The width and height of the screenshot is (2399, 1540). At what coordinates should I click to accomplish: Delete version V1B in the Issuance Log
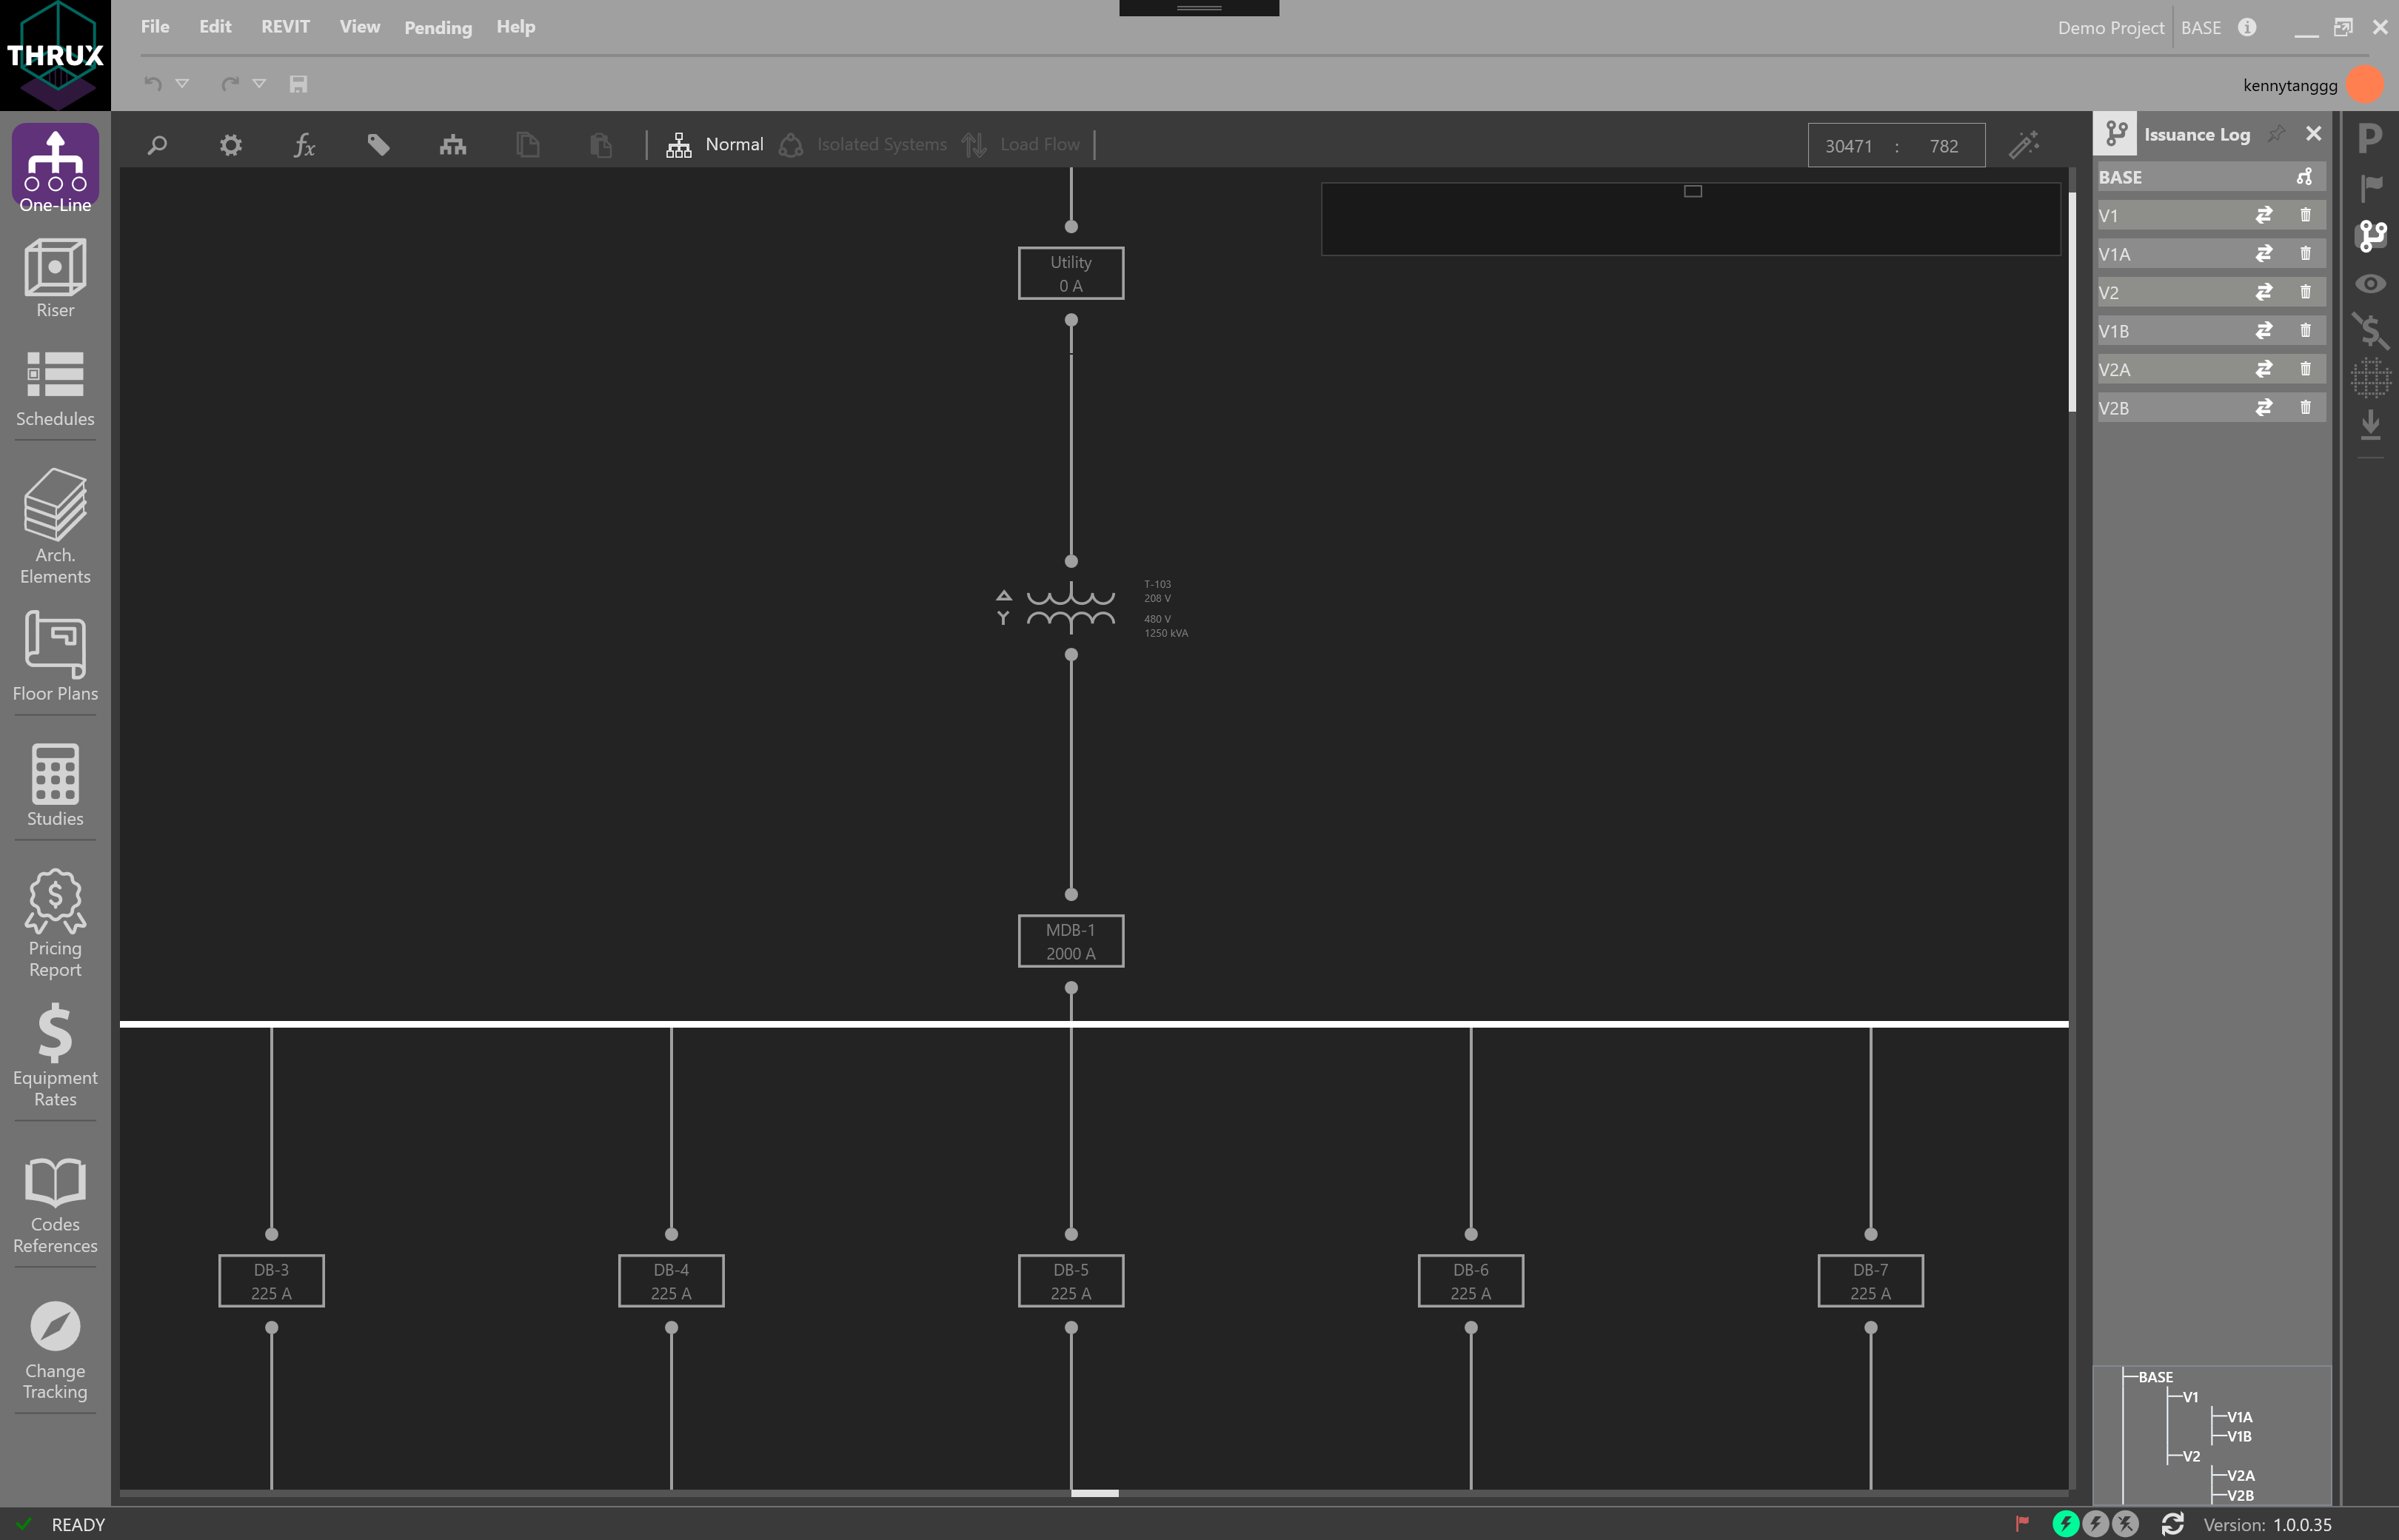coord(2306,330)
